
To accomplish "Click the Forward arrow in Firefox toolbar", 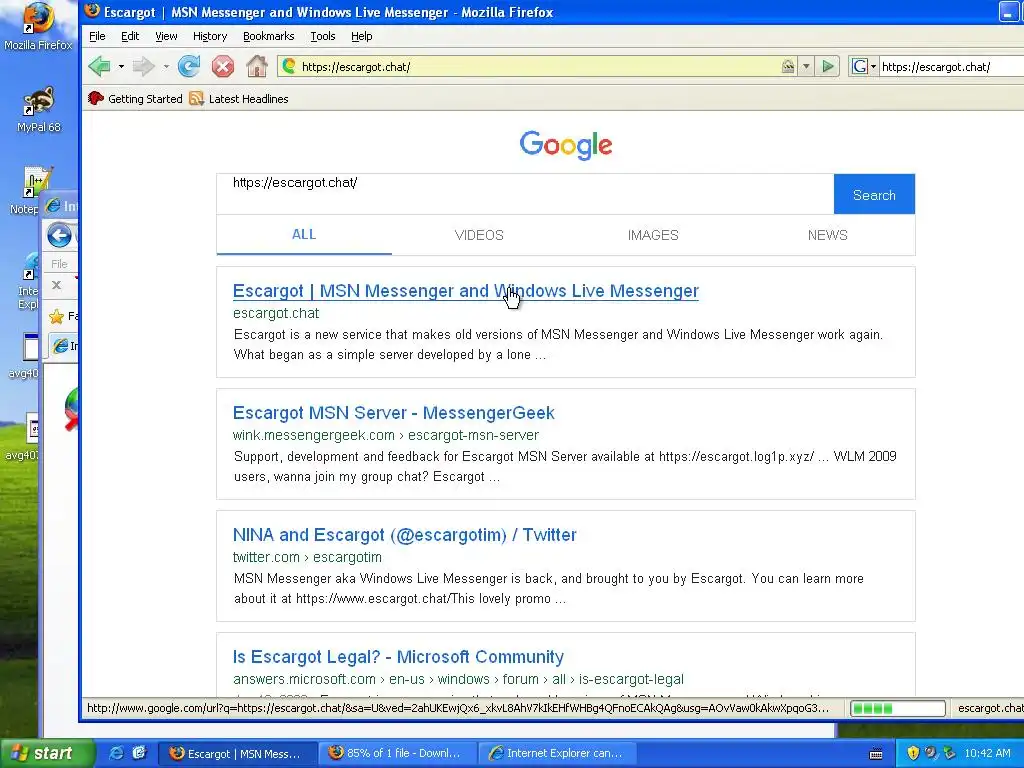I will tap(143, 66).
